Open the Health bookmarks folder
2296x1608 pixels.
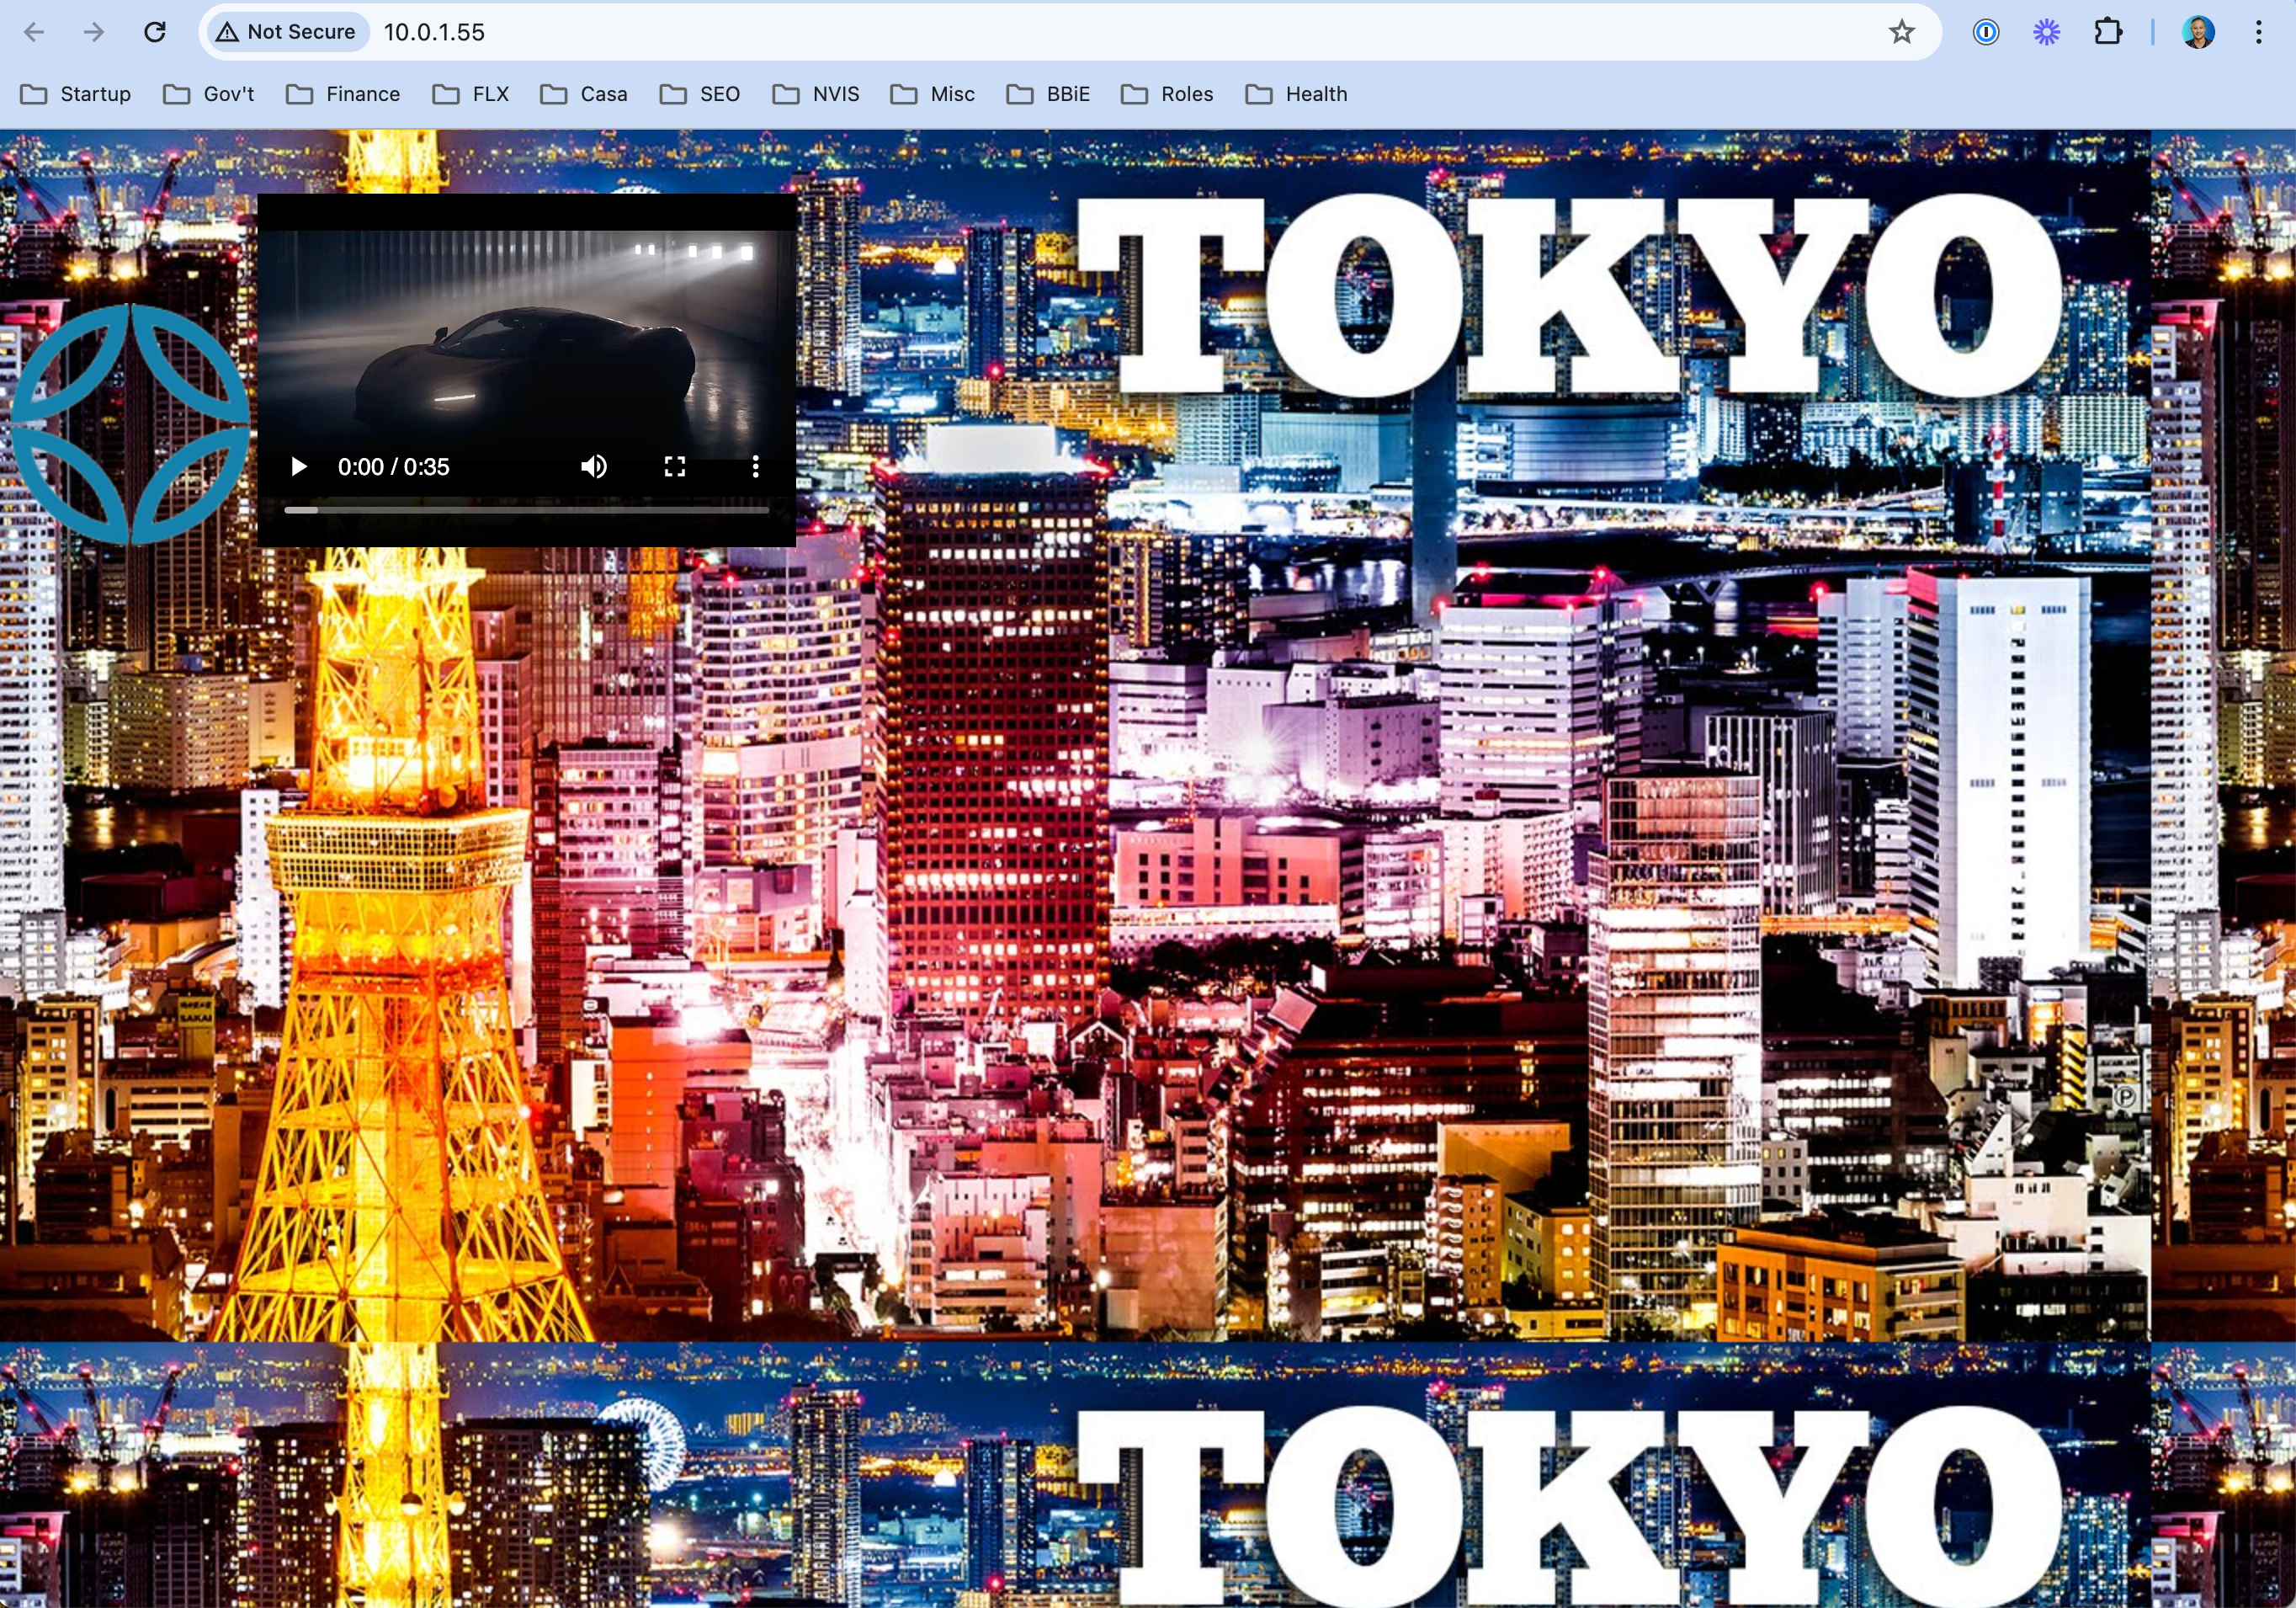1296,94
